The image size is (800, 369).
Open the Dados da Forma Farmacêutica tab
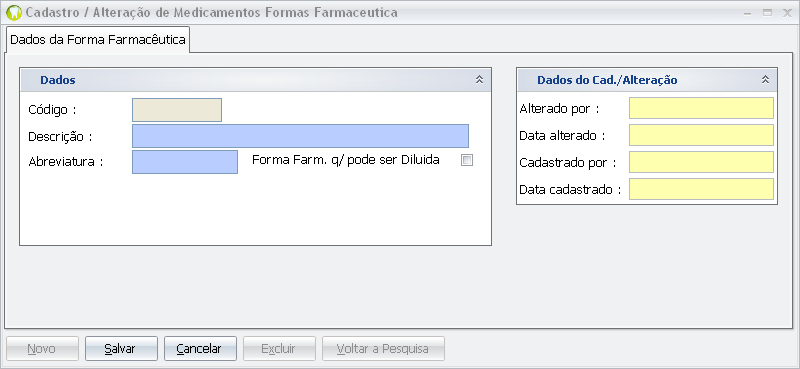click(98, 40)
